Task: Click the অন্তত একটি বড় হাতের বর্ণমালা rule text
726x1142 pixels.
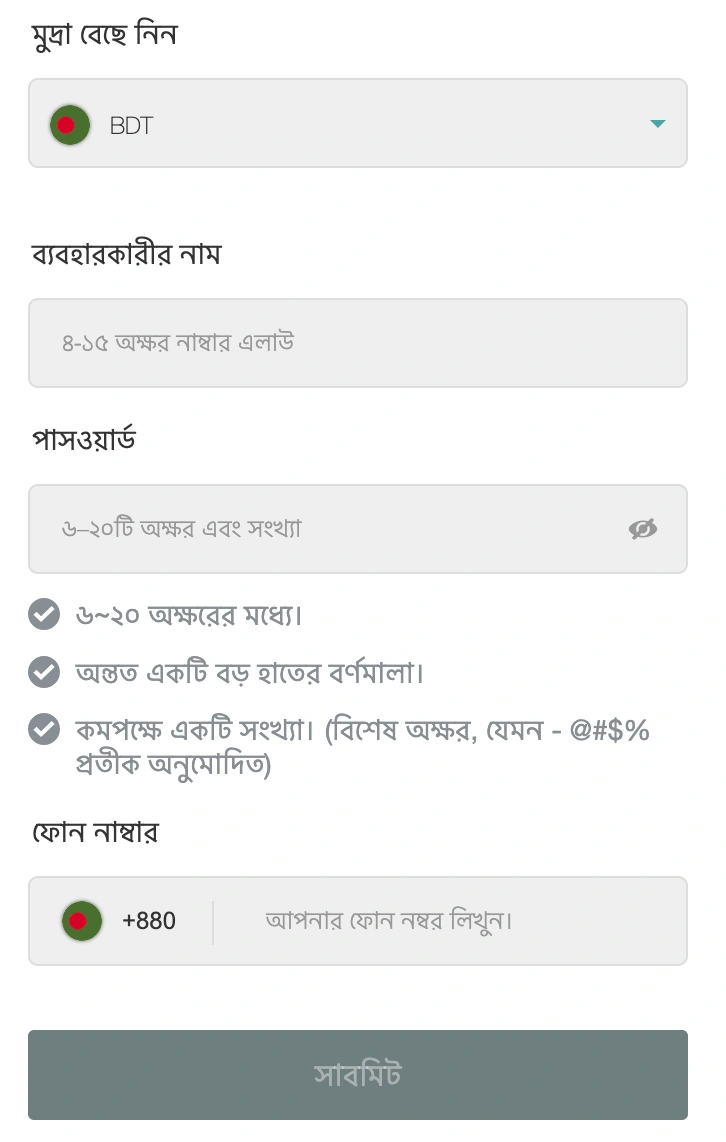Action: [x=250, y=672]
